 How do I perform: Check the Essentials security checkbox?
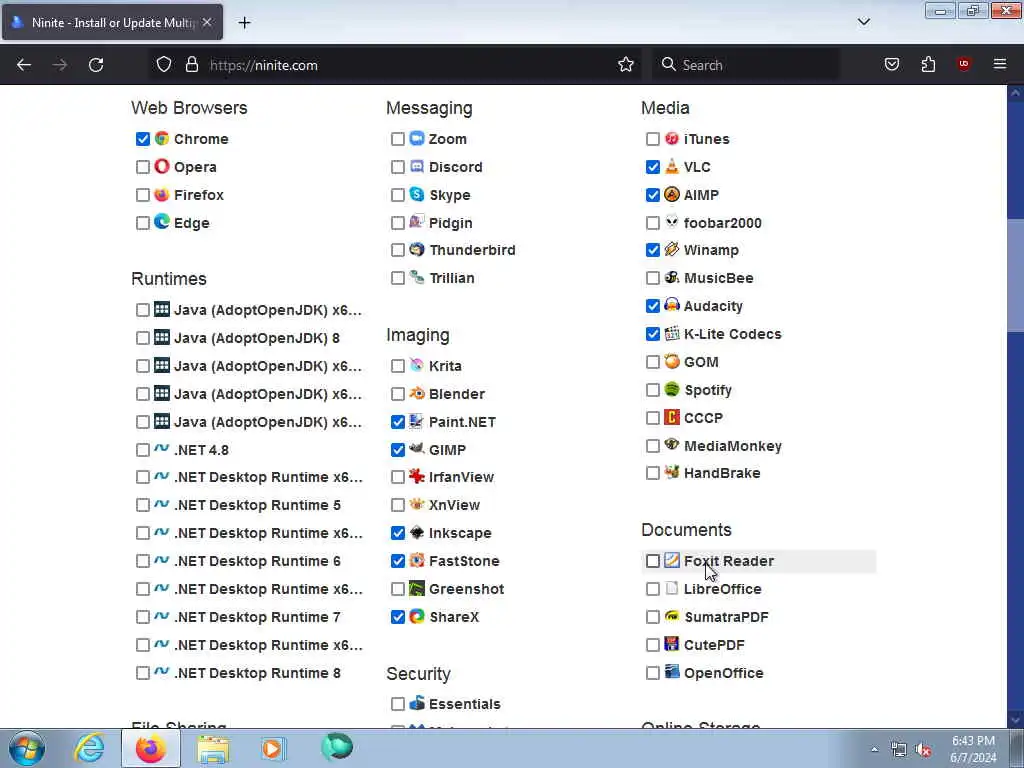coord(398,704)
